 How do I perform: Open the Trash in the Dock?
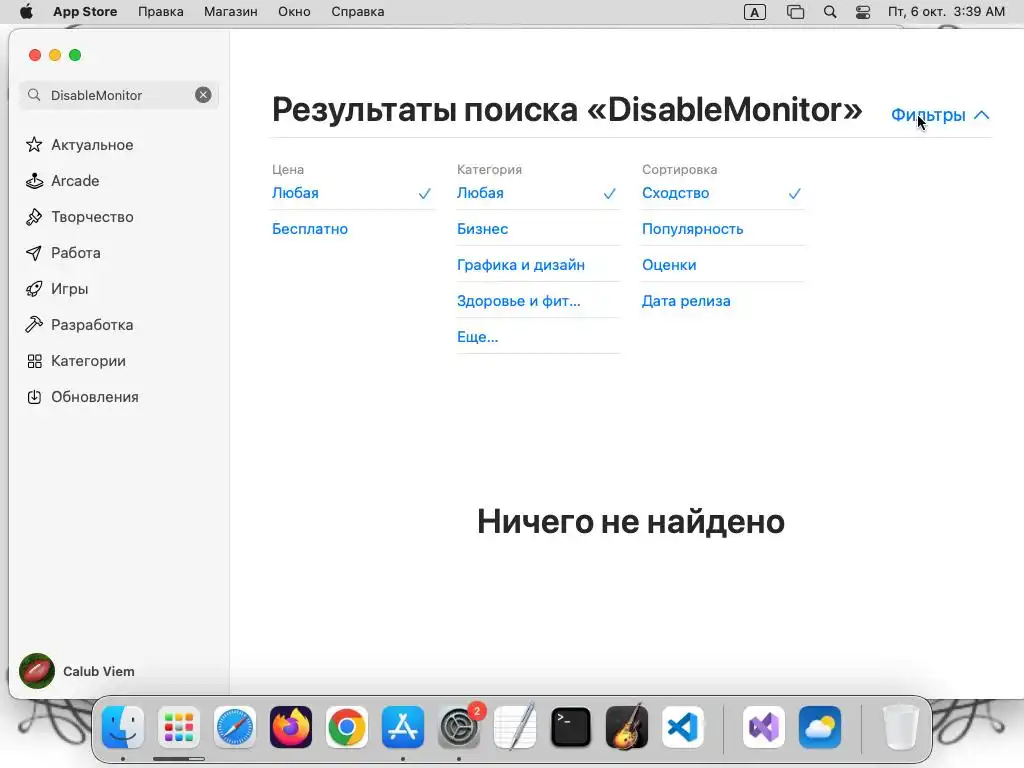(901, 727)
